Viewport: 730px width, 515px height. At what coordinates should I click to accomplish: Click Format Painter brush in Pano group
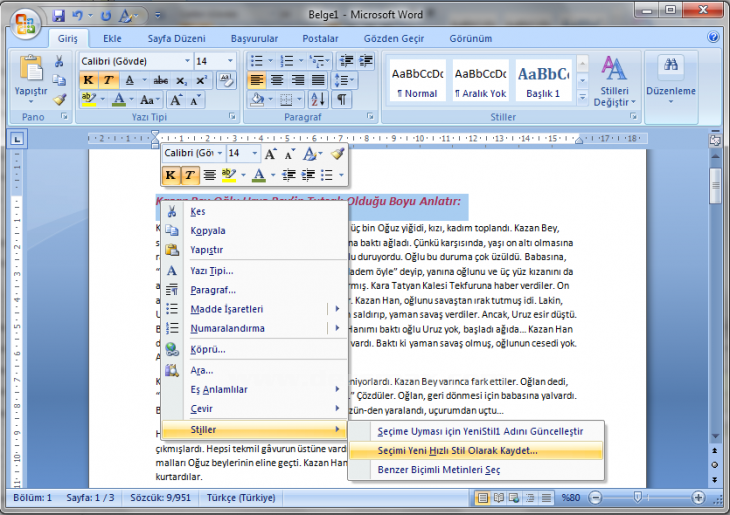[59, 99]
